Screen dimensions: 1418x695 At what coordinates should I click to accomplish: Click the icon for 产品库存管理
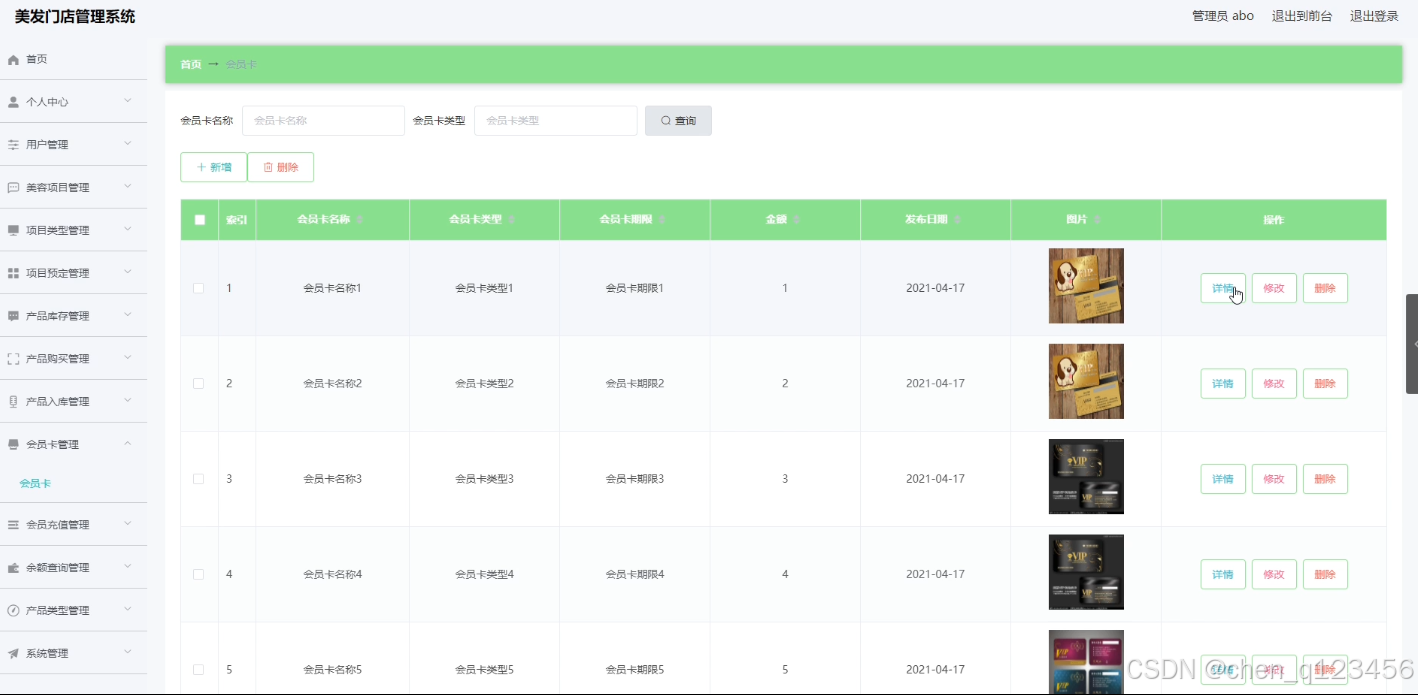click(x=13, y=316)
